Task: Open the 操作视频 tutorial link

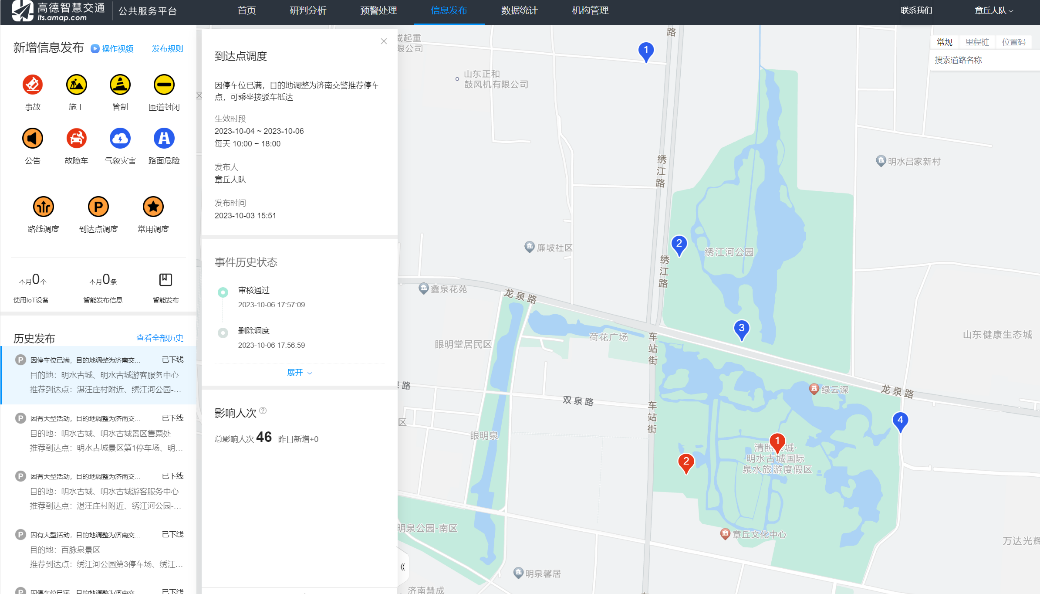Action: [117, 48]
